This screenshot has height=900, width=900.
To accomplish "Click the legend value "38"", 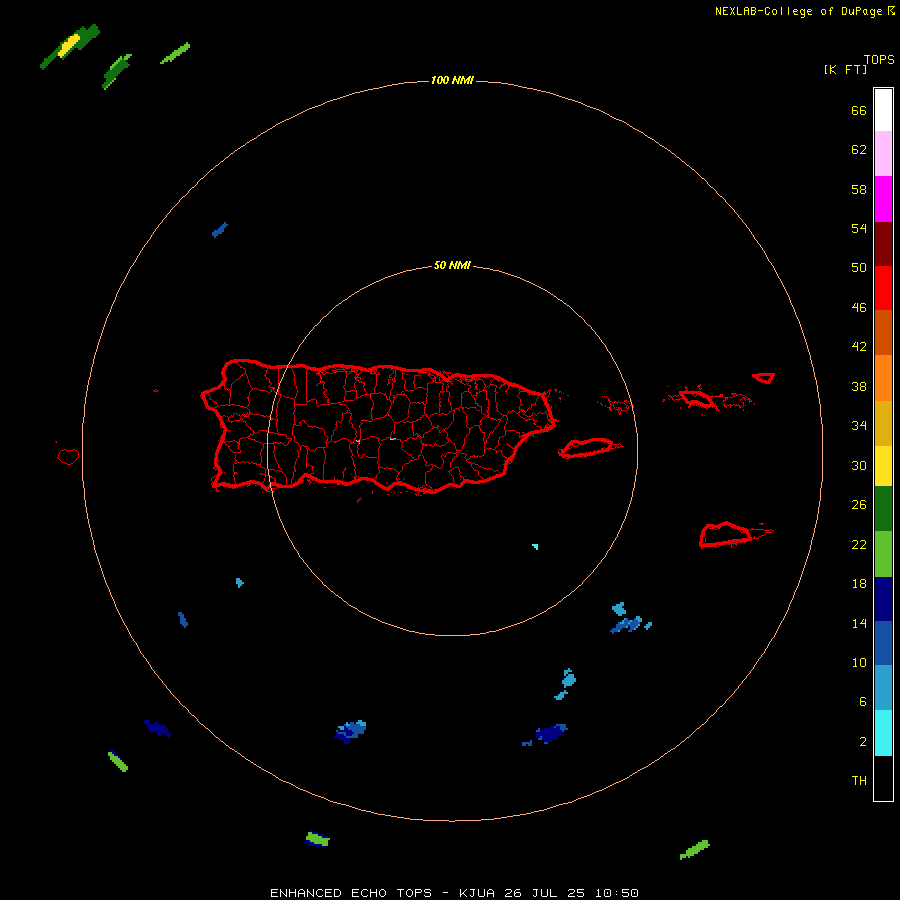I will click(x=859, y=386).
